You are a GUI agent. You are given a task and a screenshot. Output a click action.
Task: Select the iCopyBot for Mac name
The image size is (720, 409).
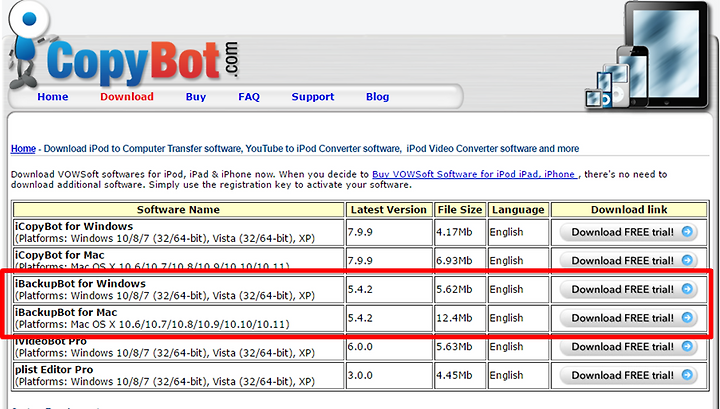60,255
